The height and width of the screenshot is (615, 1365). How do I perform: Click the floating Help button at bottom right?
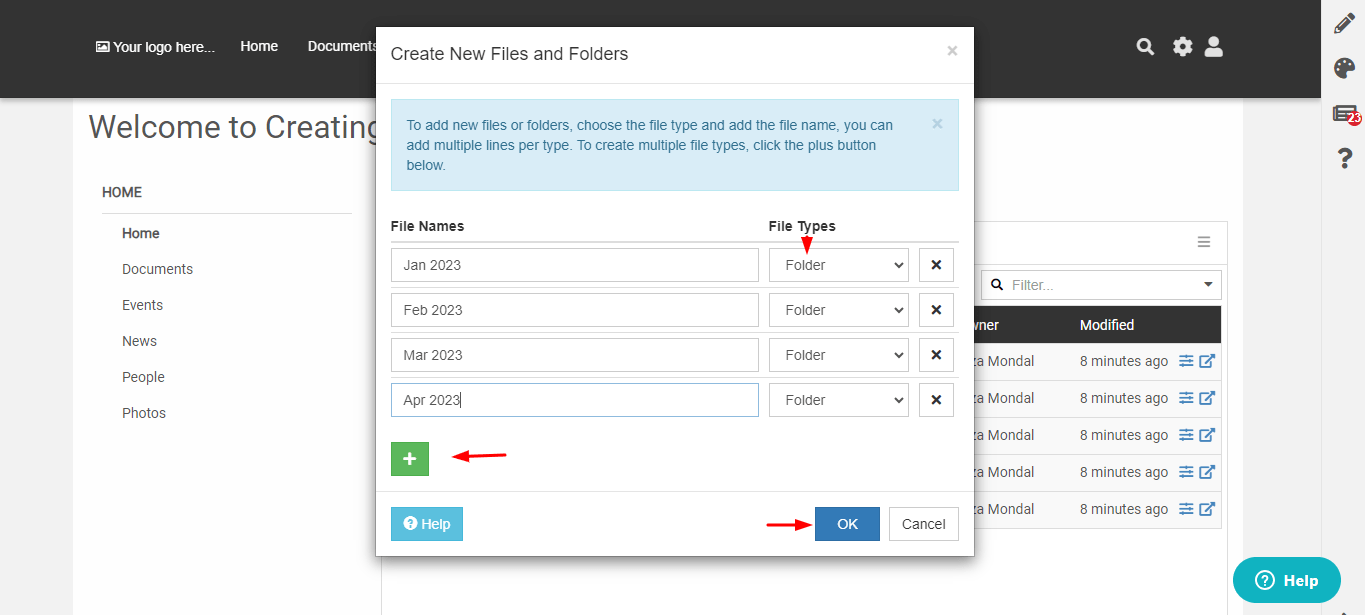1286,580
